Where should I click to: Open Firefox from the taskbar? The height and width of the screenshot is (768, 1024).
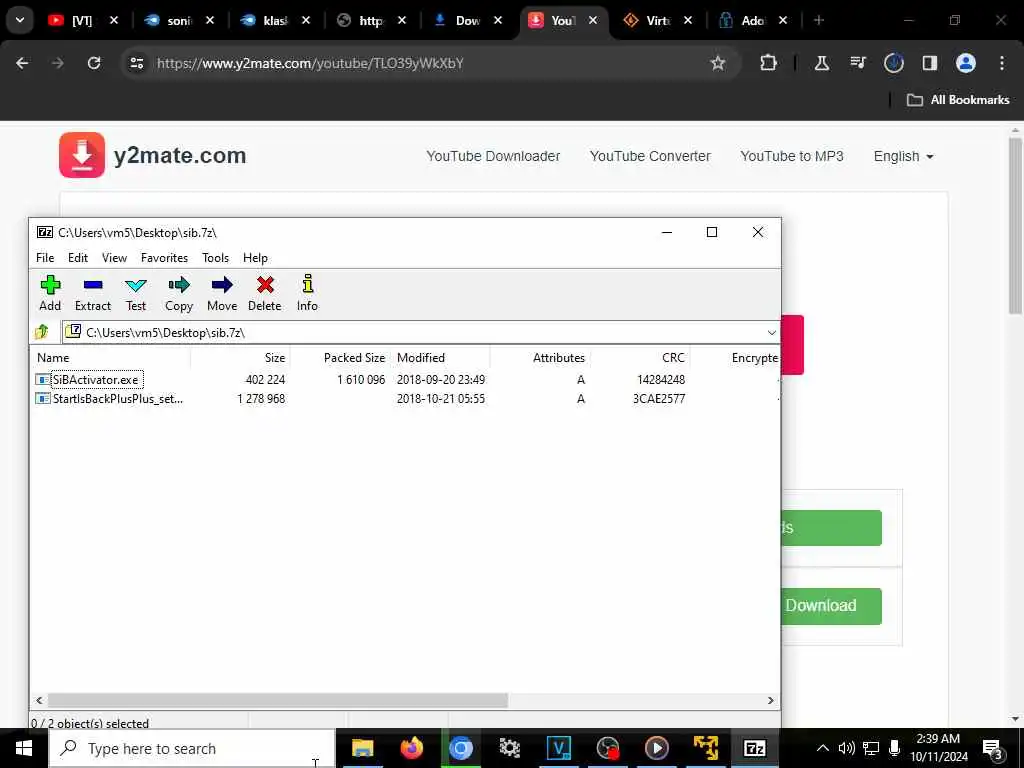[411, 748]
